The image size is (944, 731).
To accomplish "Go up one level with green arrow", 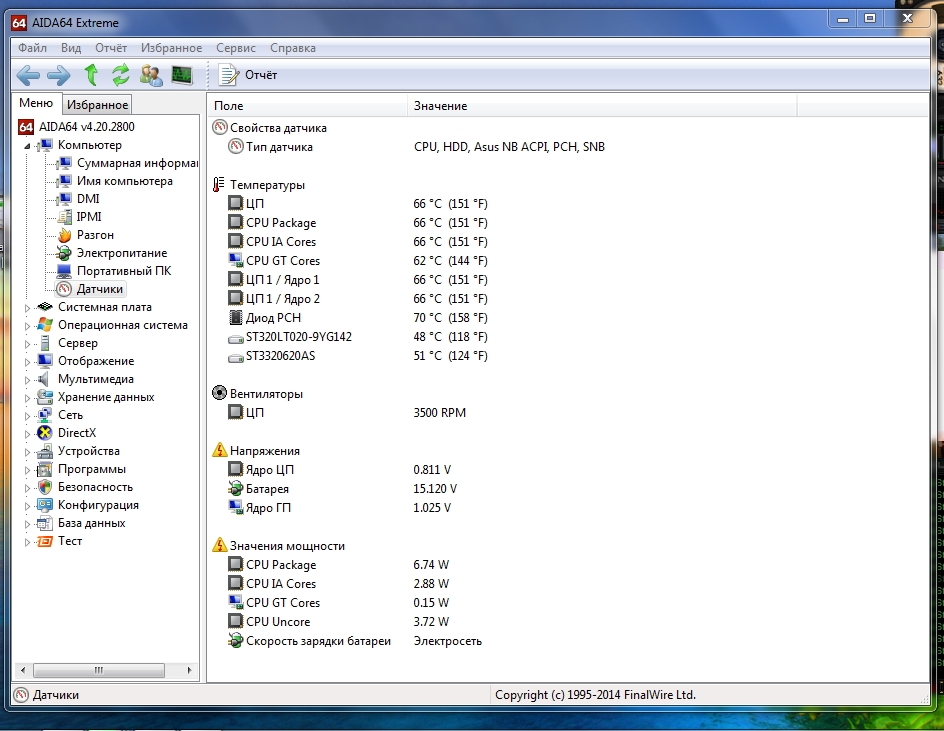I will pyautogui.click(x=92, y=75).
